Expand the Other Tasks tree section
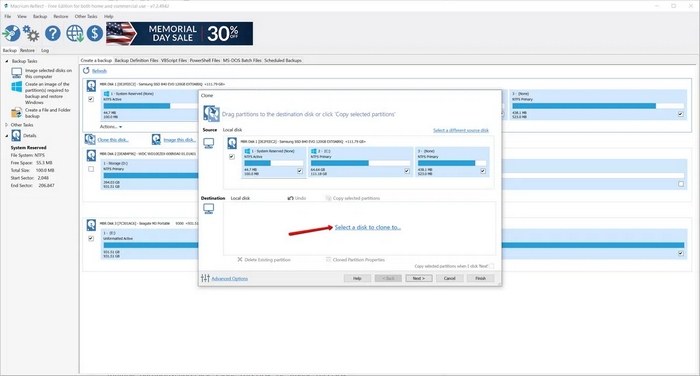700x376 pixels. coord(7,125)
